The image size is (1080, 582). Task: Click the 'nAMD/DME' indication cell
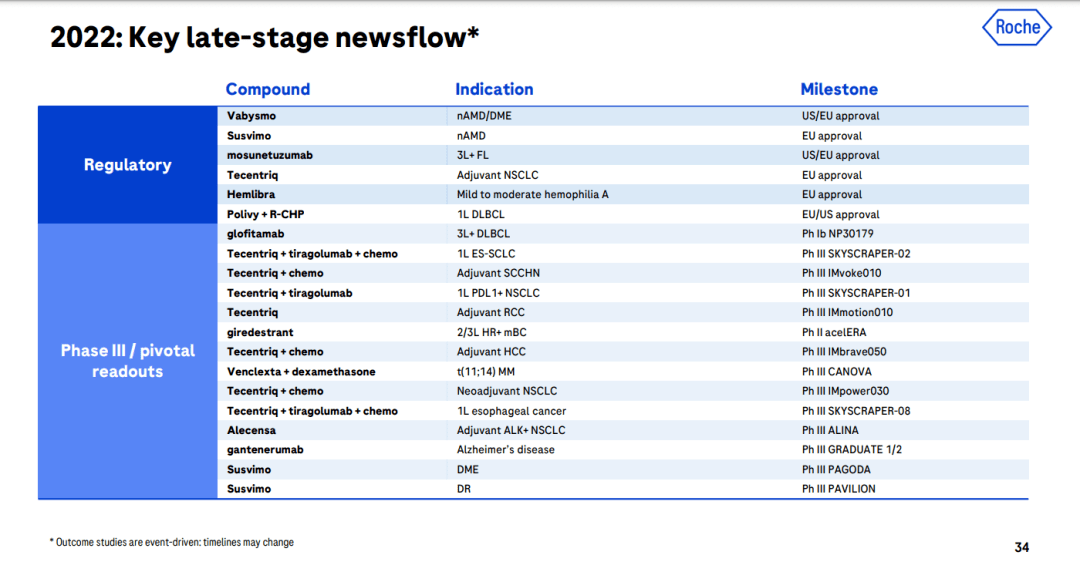coord(484,116)
